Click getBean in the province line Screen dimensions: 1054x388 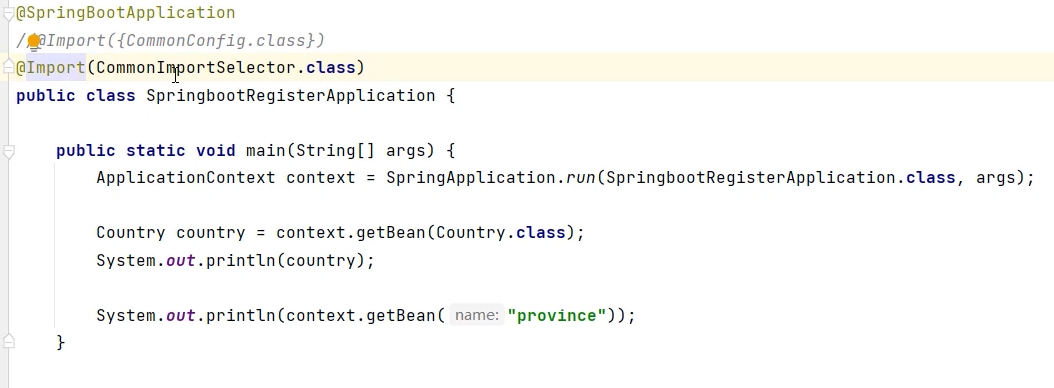pyautogui.click(x=401, y=315)
